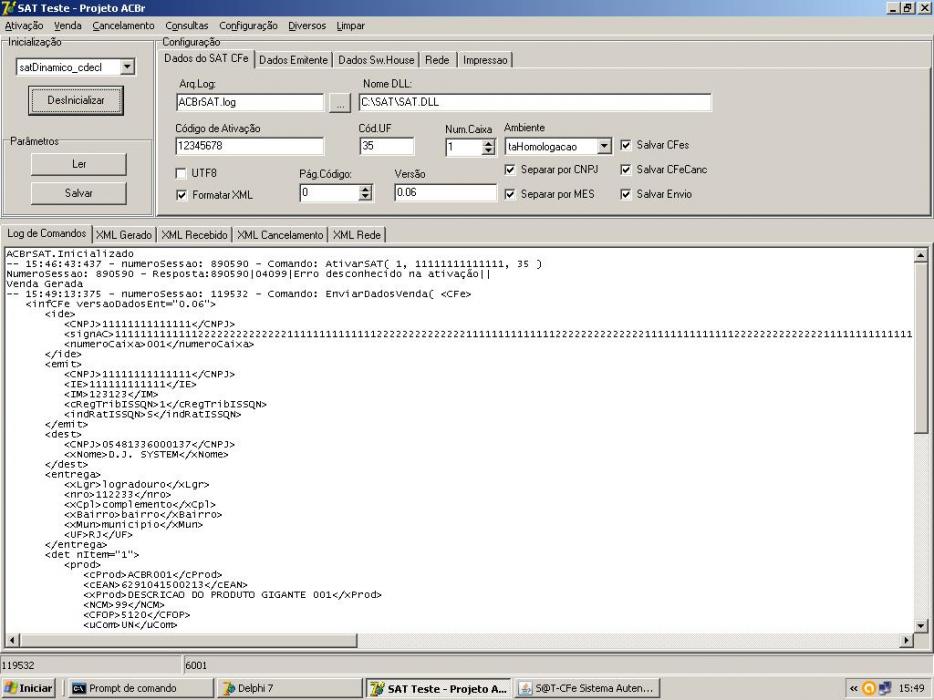This screenshot has height=700, width=934.
Task: Toggle the Salvar Envio checkbox
Action: click(625, 194)
